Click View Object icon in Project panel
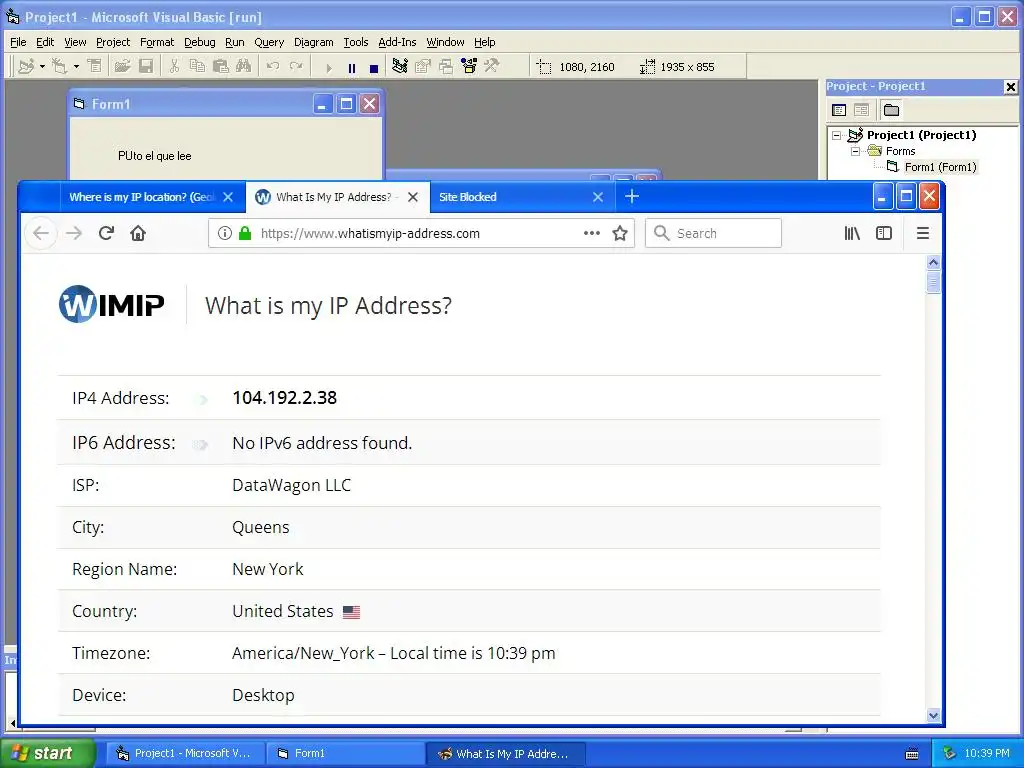Viewport: 1024px width, 768px height. (x=861, y=110)
